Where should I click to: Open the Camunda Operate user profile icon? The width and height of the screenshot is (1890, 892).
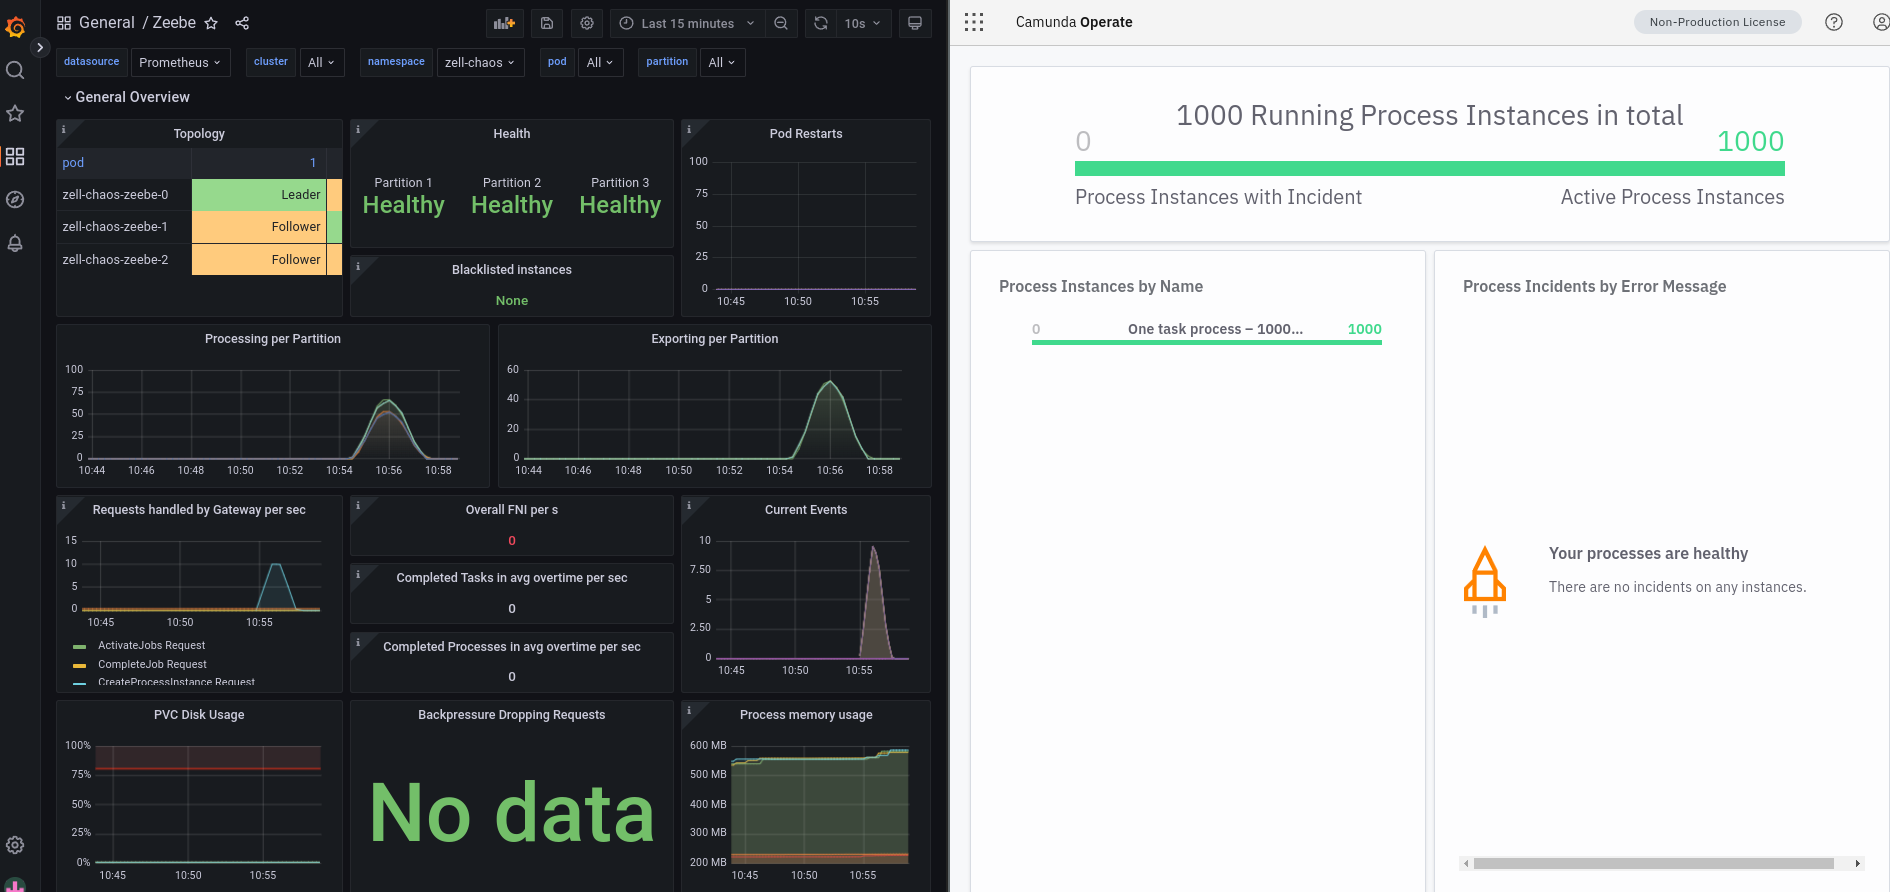1881,22
